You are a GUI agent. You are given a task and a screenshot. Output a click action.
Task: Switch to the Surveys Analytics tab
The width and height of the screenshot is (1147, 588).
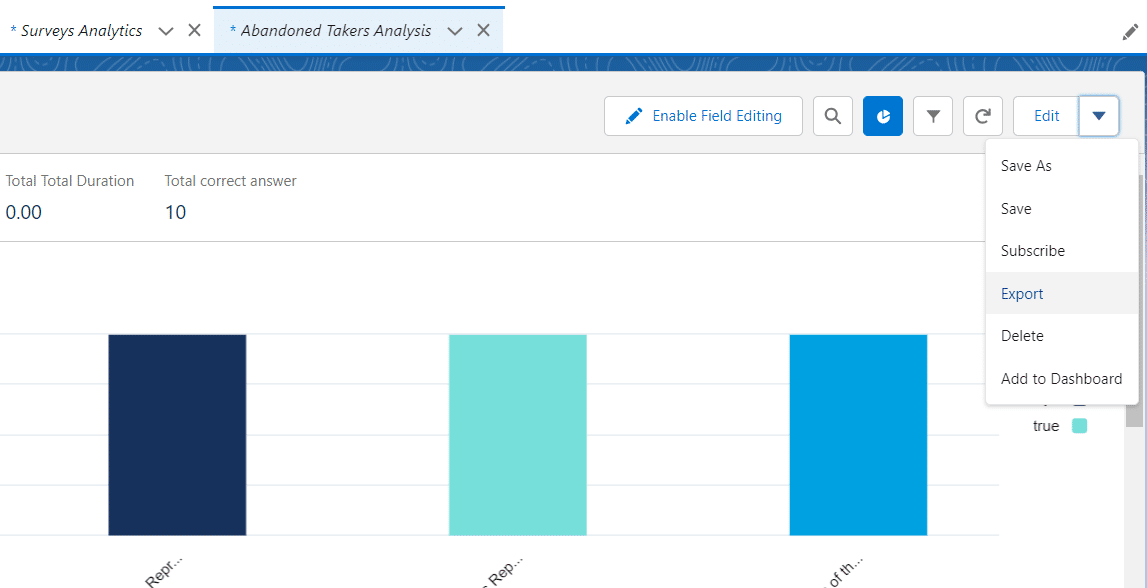[77, 31]
